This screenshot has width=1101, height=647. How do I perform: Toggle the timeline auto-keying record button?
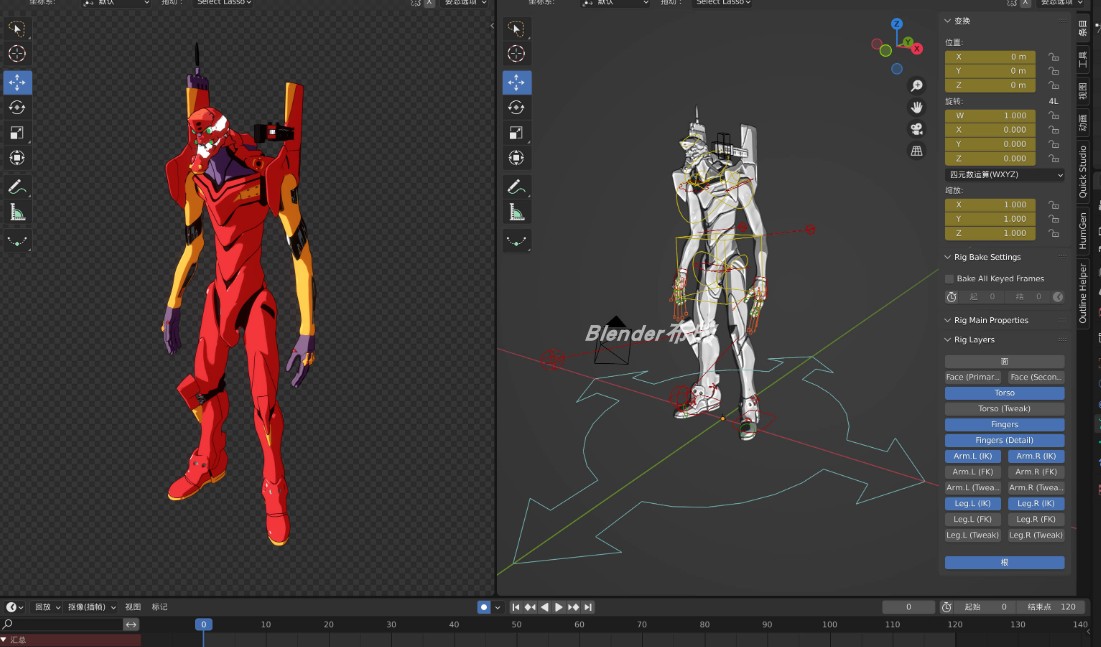tap(484, 607)
